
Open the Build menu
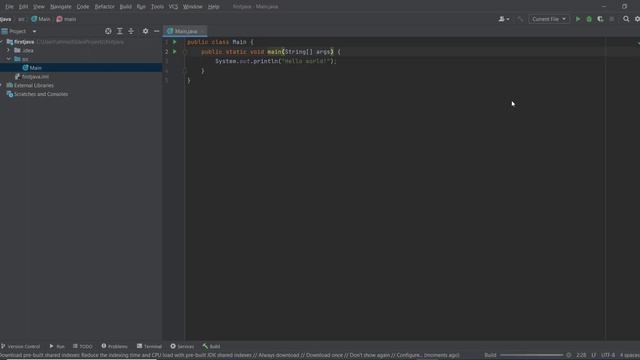coord(126,7)
